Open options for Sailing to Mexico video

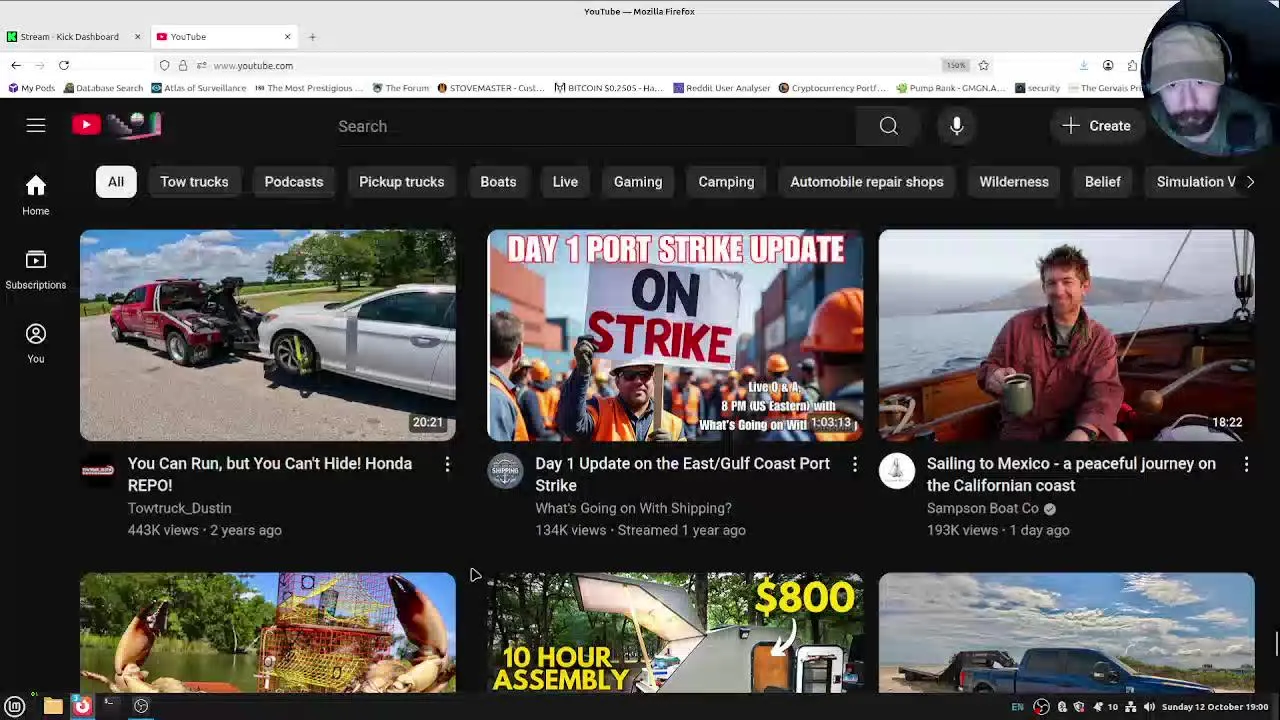1246,464
